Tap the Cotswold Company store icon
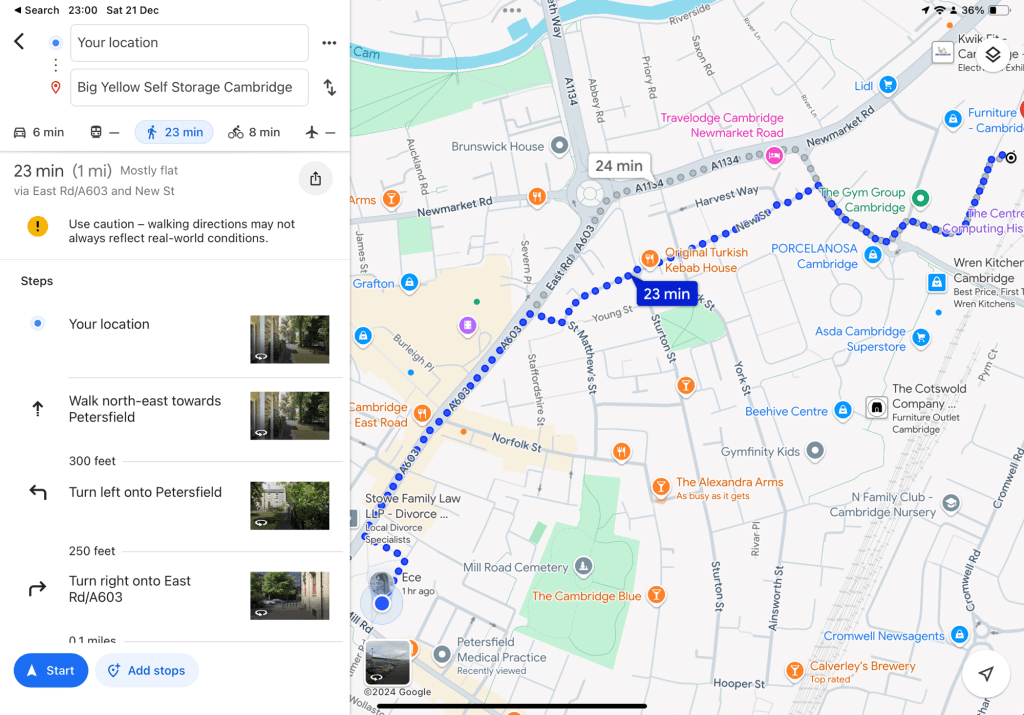 877,407
